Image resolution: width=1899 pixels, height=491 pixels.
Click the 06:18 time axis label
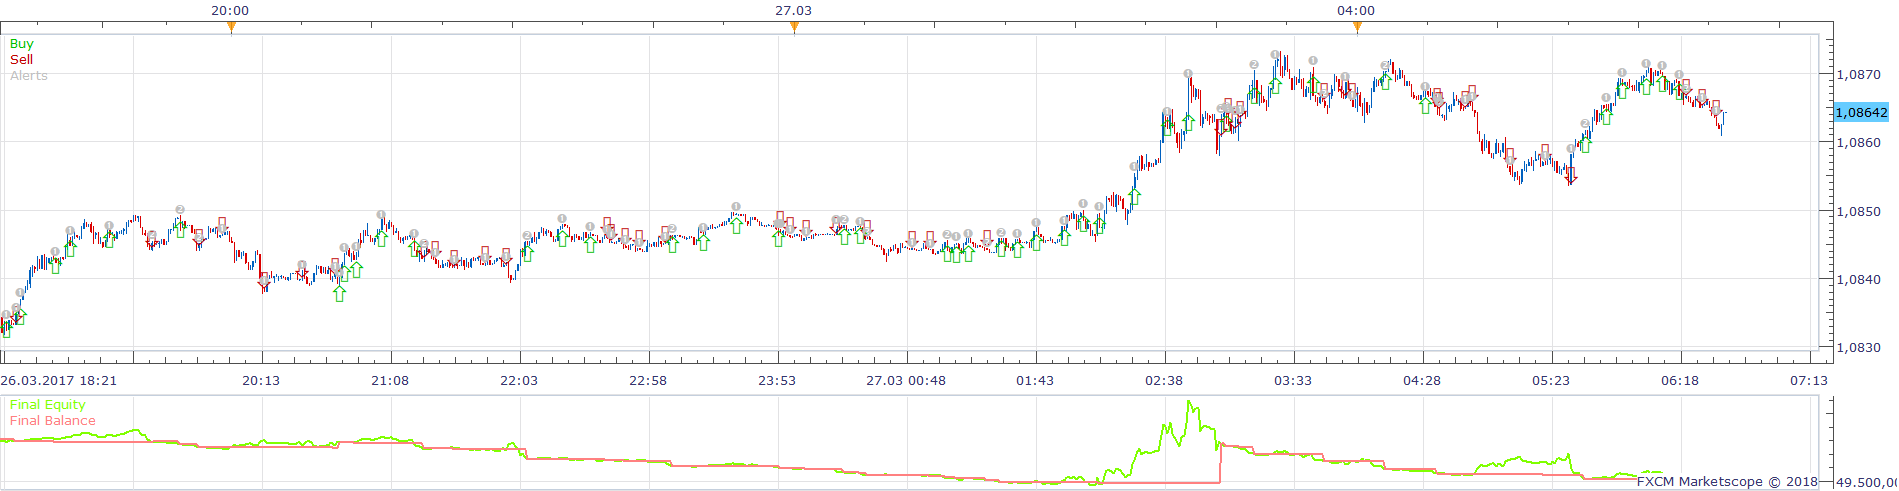tap(1680, 381)
